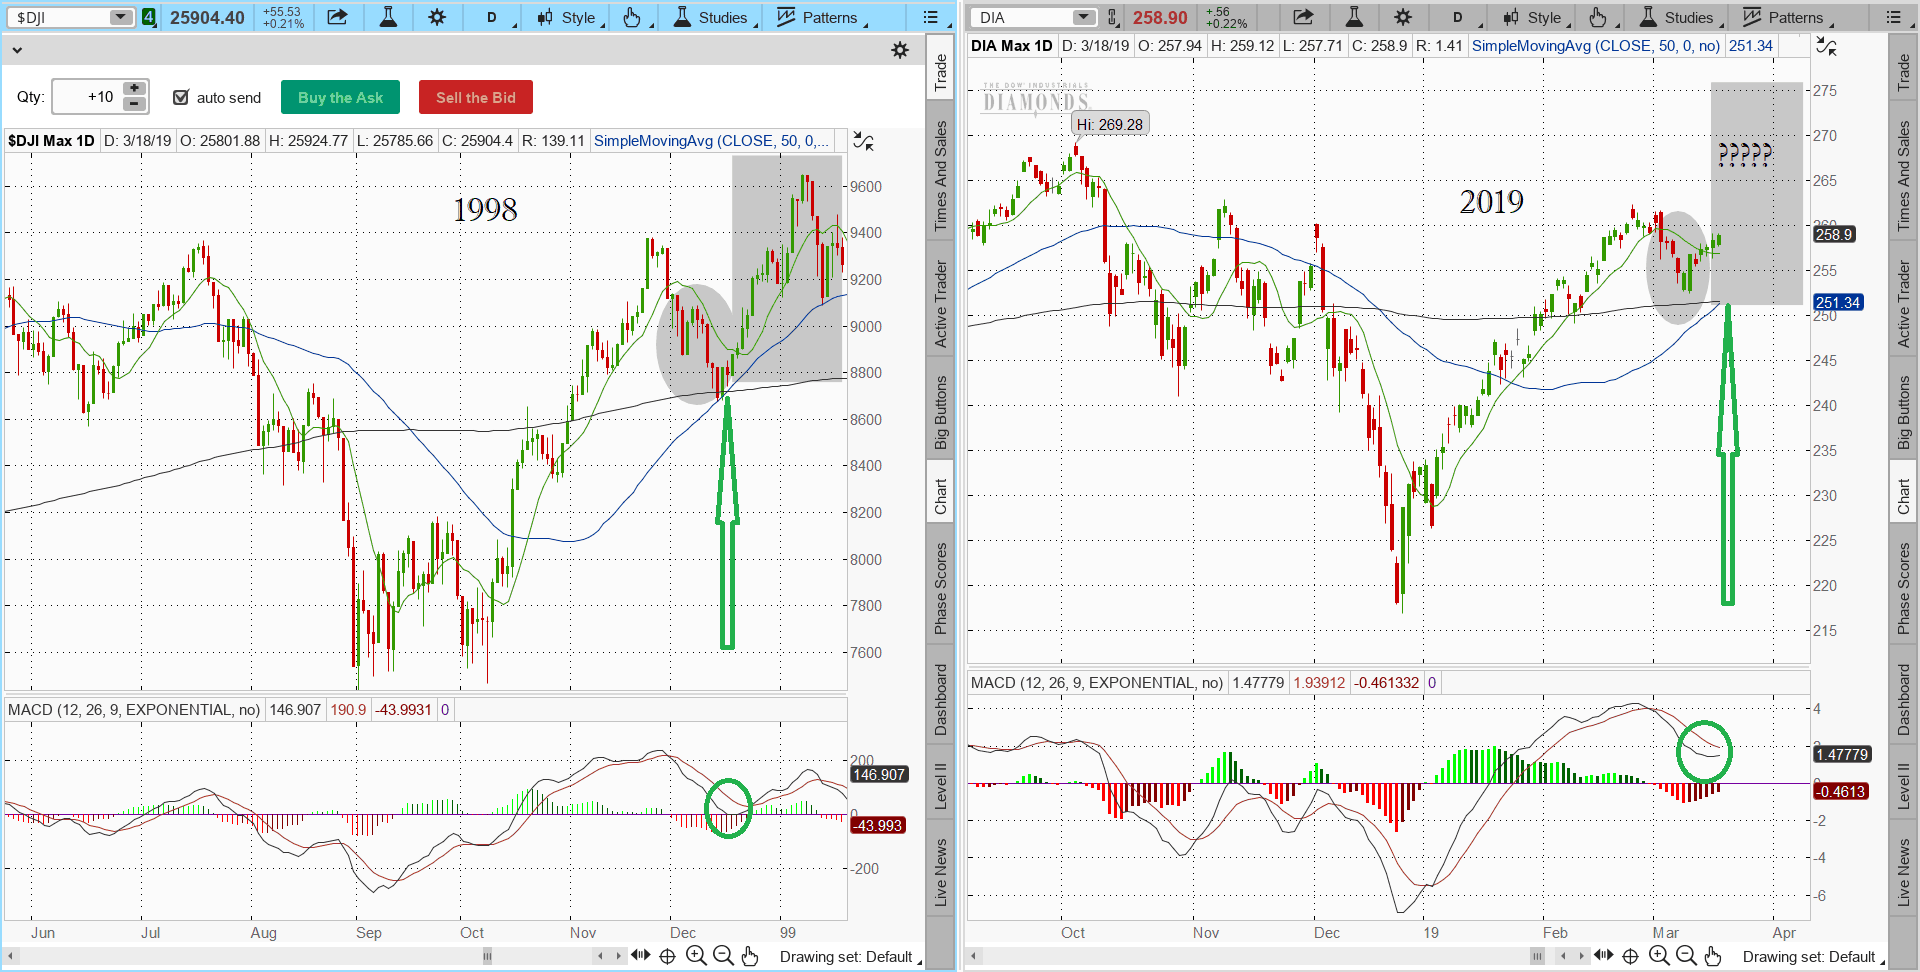Click zoom out magnifier under the DIA chart
1920x972 pixels.
point(1686,956)
